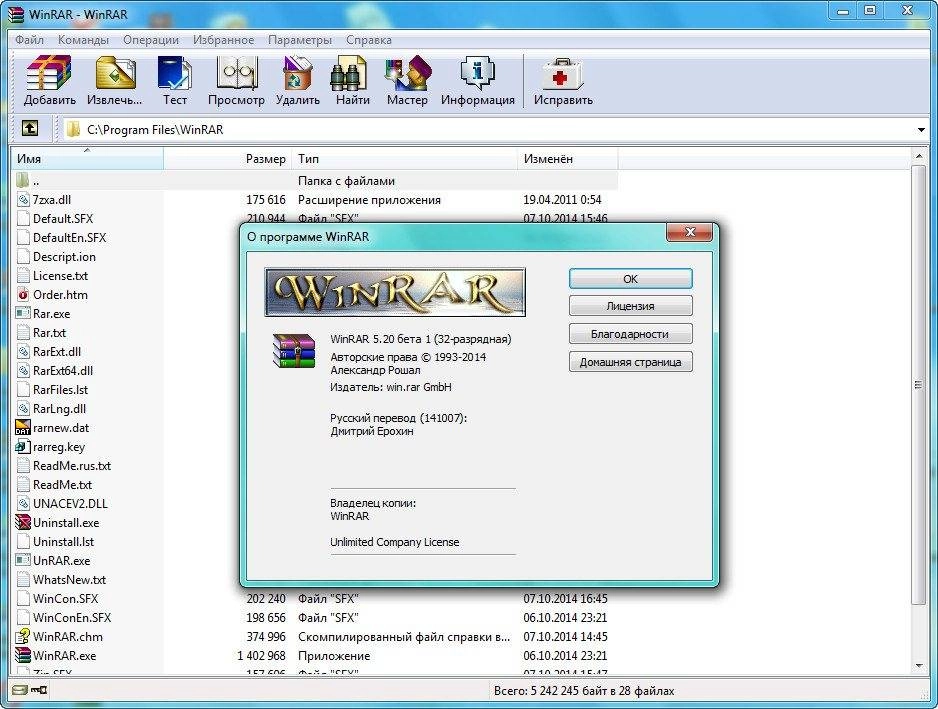Open the Избранное menu
Screen dimensions: 938x709
223,40
